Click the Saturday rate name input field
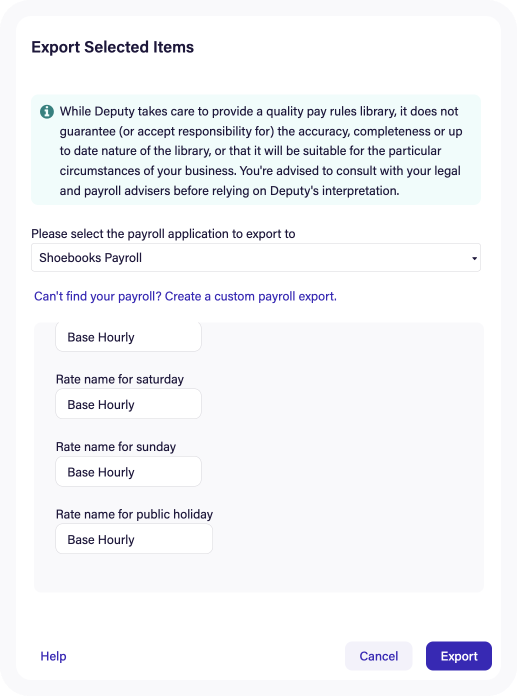This screenshot has height=696, width=517. pyautogui.click(x=128, y=404)
